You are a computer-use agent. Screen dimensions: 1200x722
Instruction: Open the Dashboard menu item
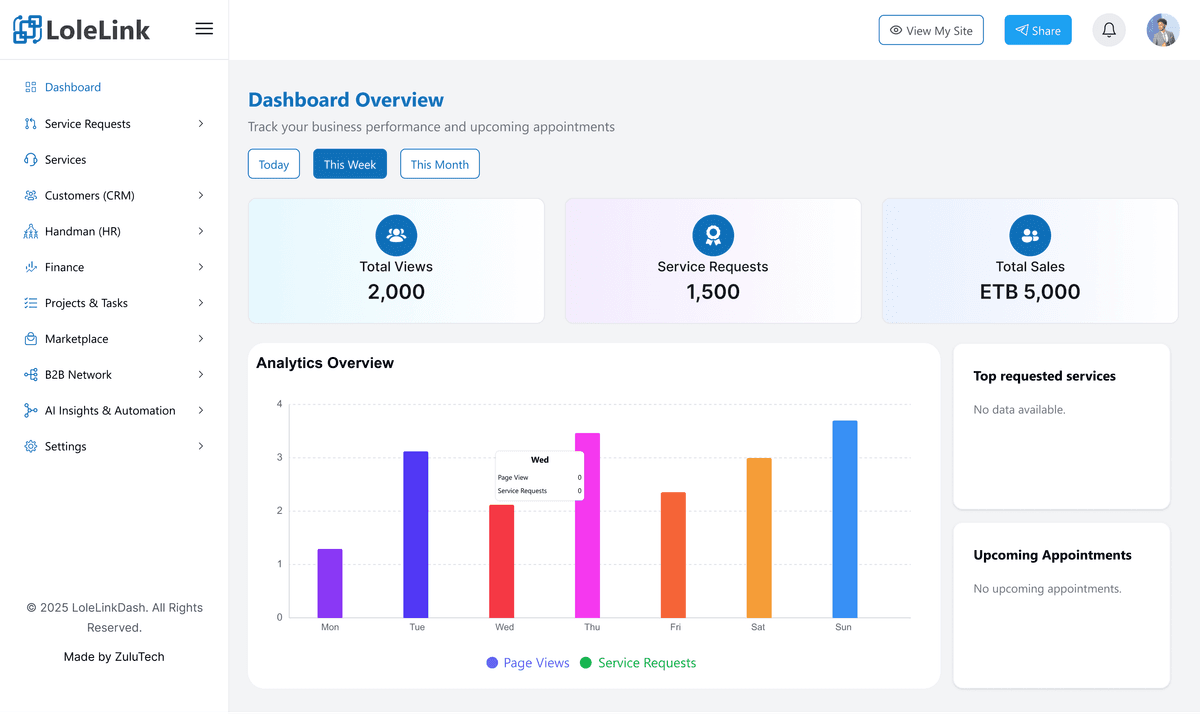(x=72, y=87)
